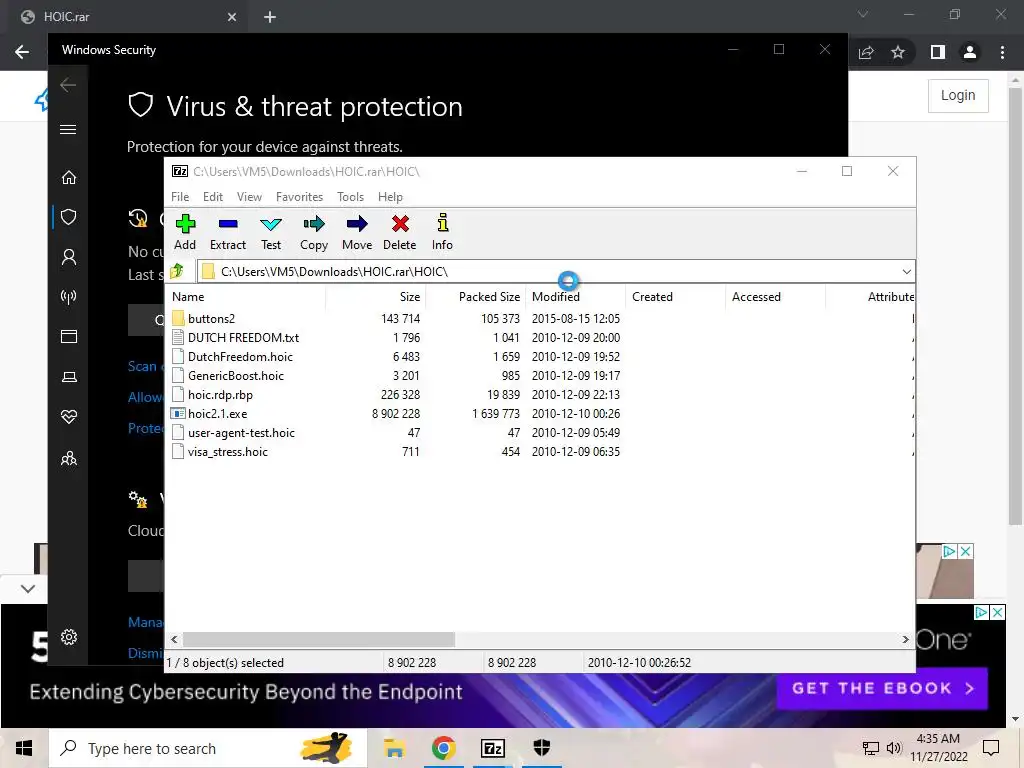Viewport: 1024px width, 768px height.
Task: Open Virus & threat protection shield in sidebar
Action: pos(69,217)
